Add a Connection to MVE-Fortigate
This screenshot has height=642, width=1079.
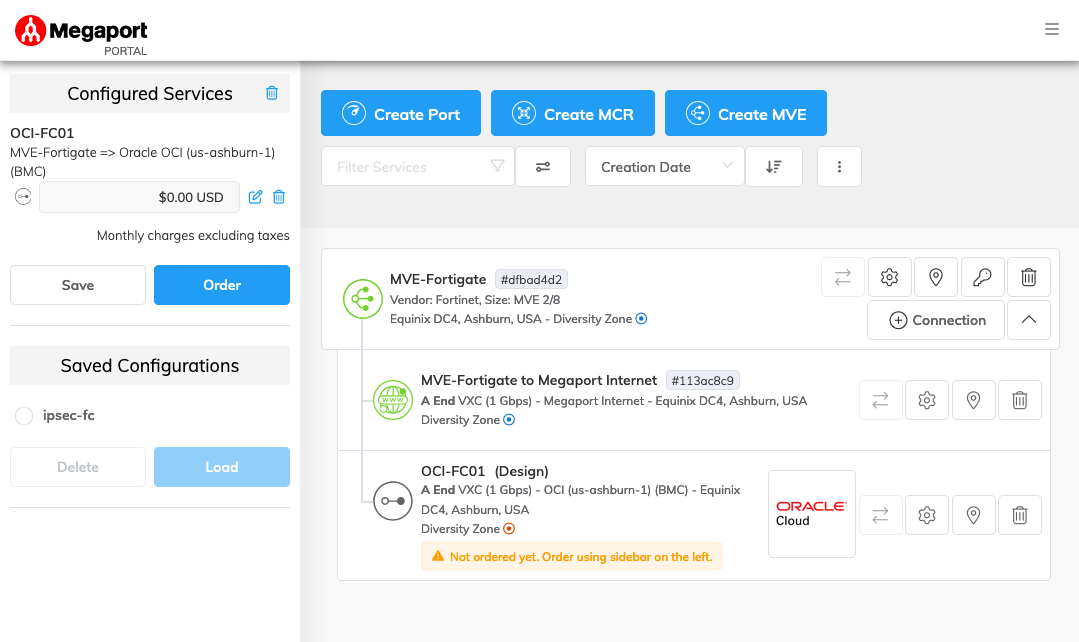point(936,320)
